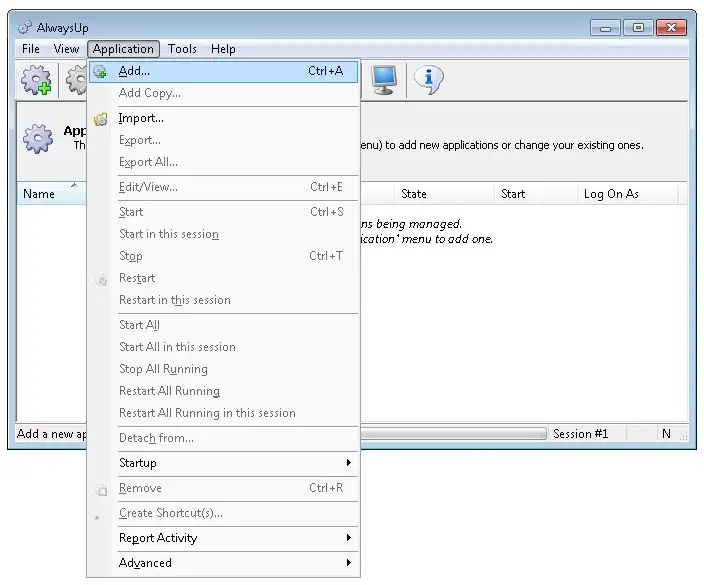Expand the Advanced submenu
Screen dimensions: 704x585
[x=224, y=563]
